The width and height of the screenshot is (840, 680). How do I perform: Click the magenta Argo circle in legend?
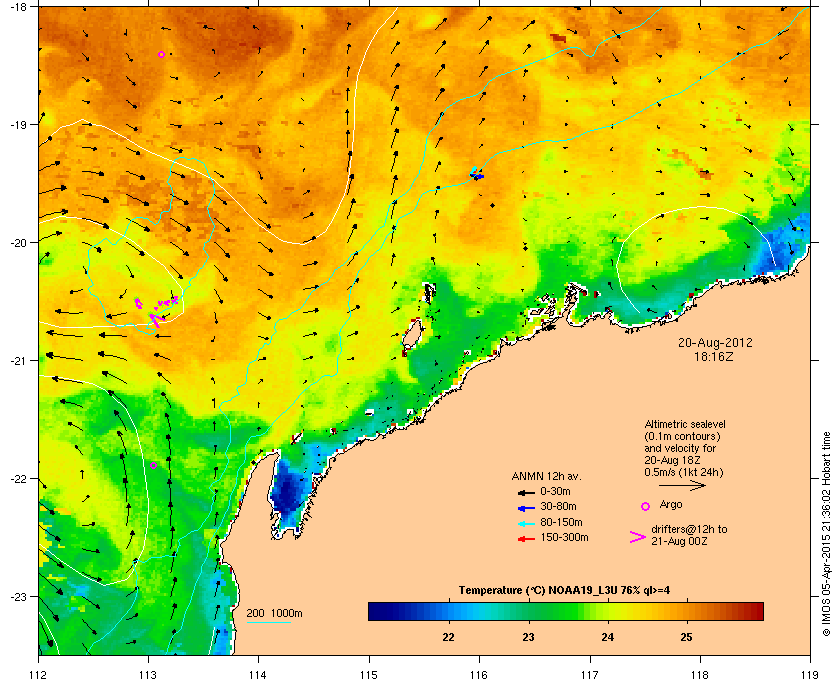[646, 506]
